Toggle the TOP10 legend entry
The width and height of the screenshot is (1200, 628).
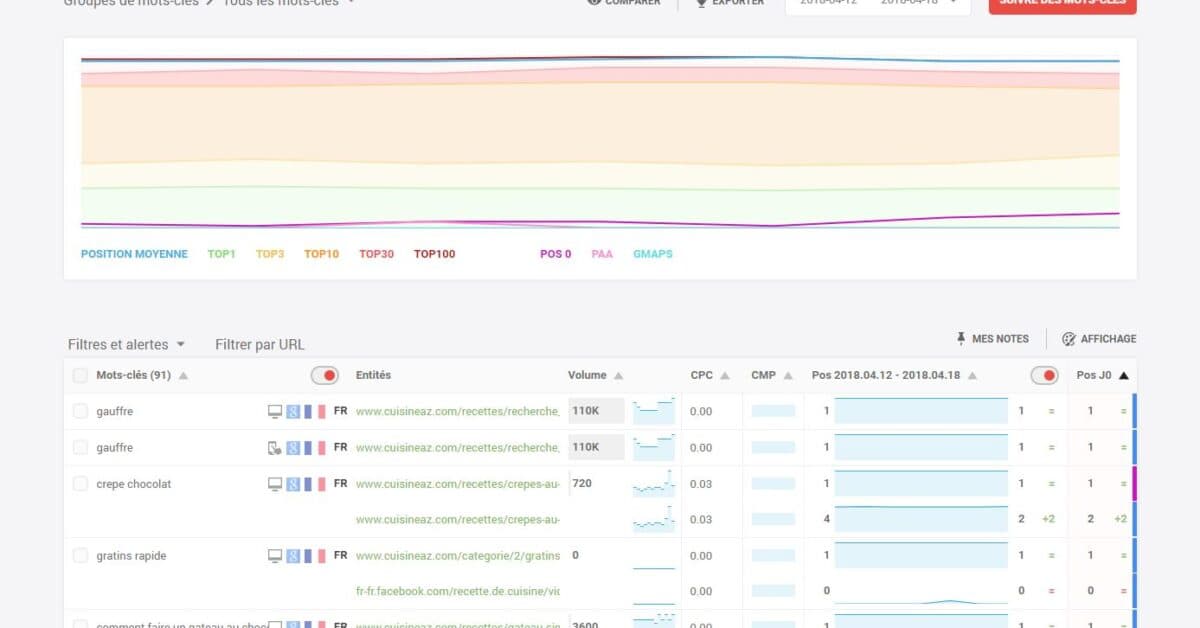(321, 254)
